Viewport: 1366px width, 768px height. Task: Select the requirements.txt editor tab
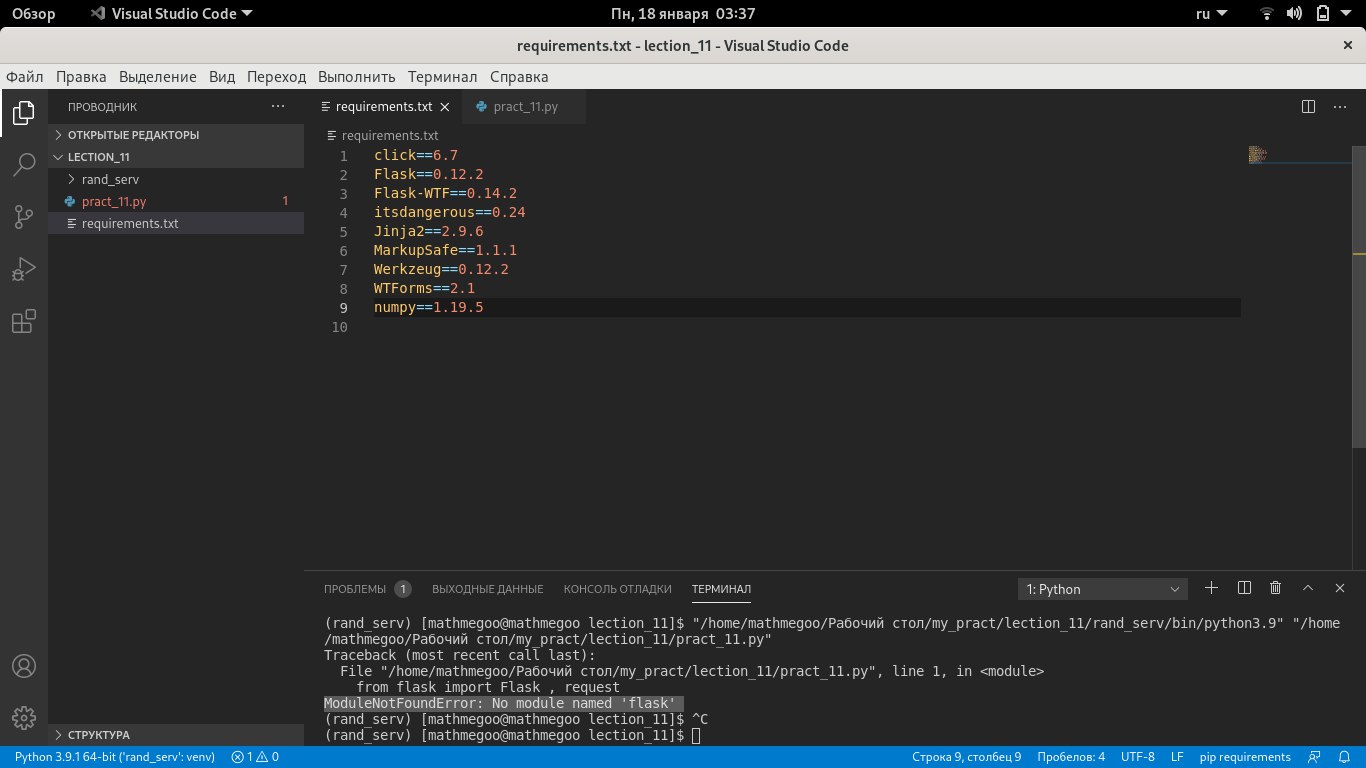coord(384,107)
